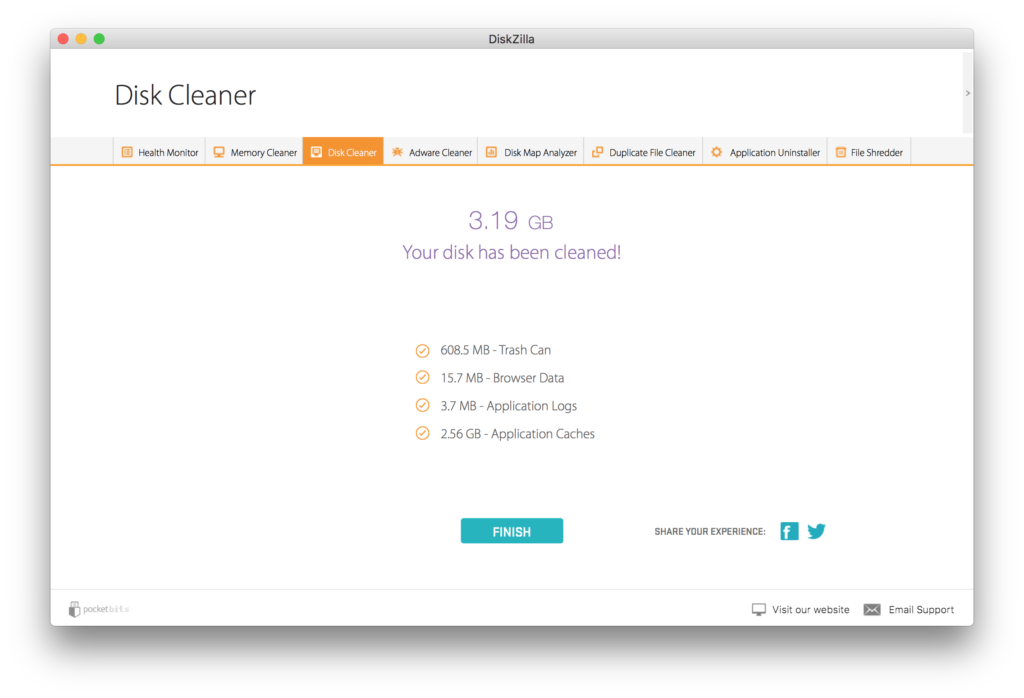Click the checkmark next to Trash Can
Image resolution: width=1024 pixels, height=698 pixels.
point(423,351)
